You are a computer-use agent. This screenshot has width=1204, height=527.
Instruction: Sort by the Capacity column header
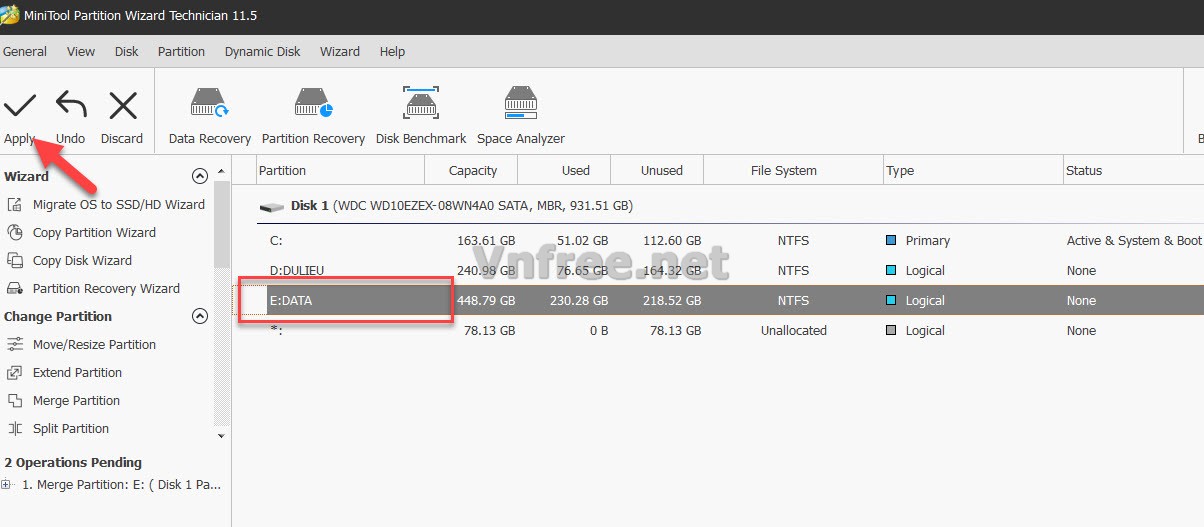point(473,171)
